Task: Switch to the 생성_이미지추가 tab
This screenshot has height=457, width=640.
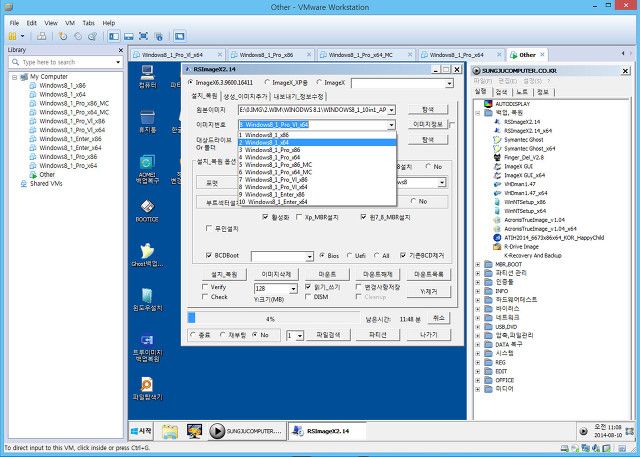Action: click(x=245, y=96)
